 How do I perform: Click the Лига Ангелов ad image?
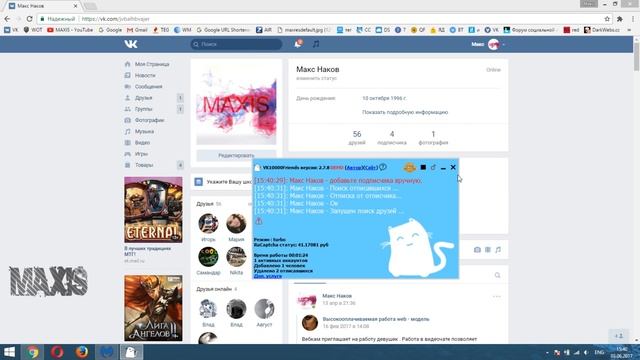pyautogui.click(x=153, y=308)
